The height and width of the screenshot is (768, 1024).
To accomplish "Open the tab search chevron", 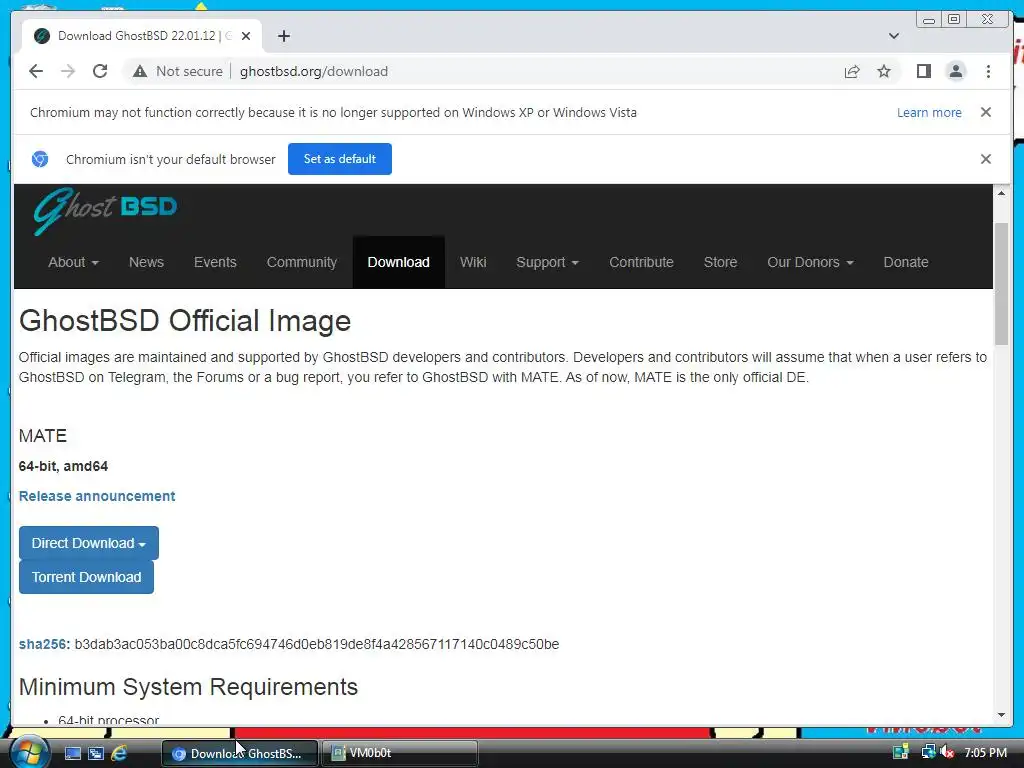I will coord(893,36).
